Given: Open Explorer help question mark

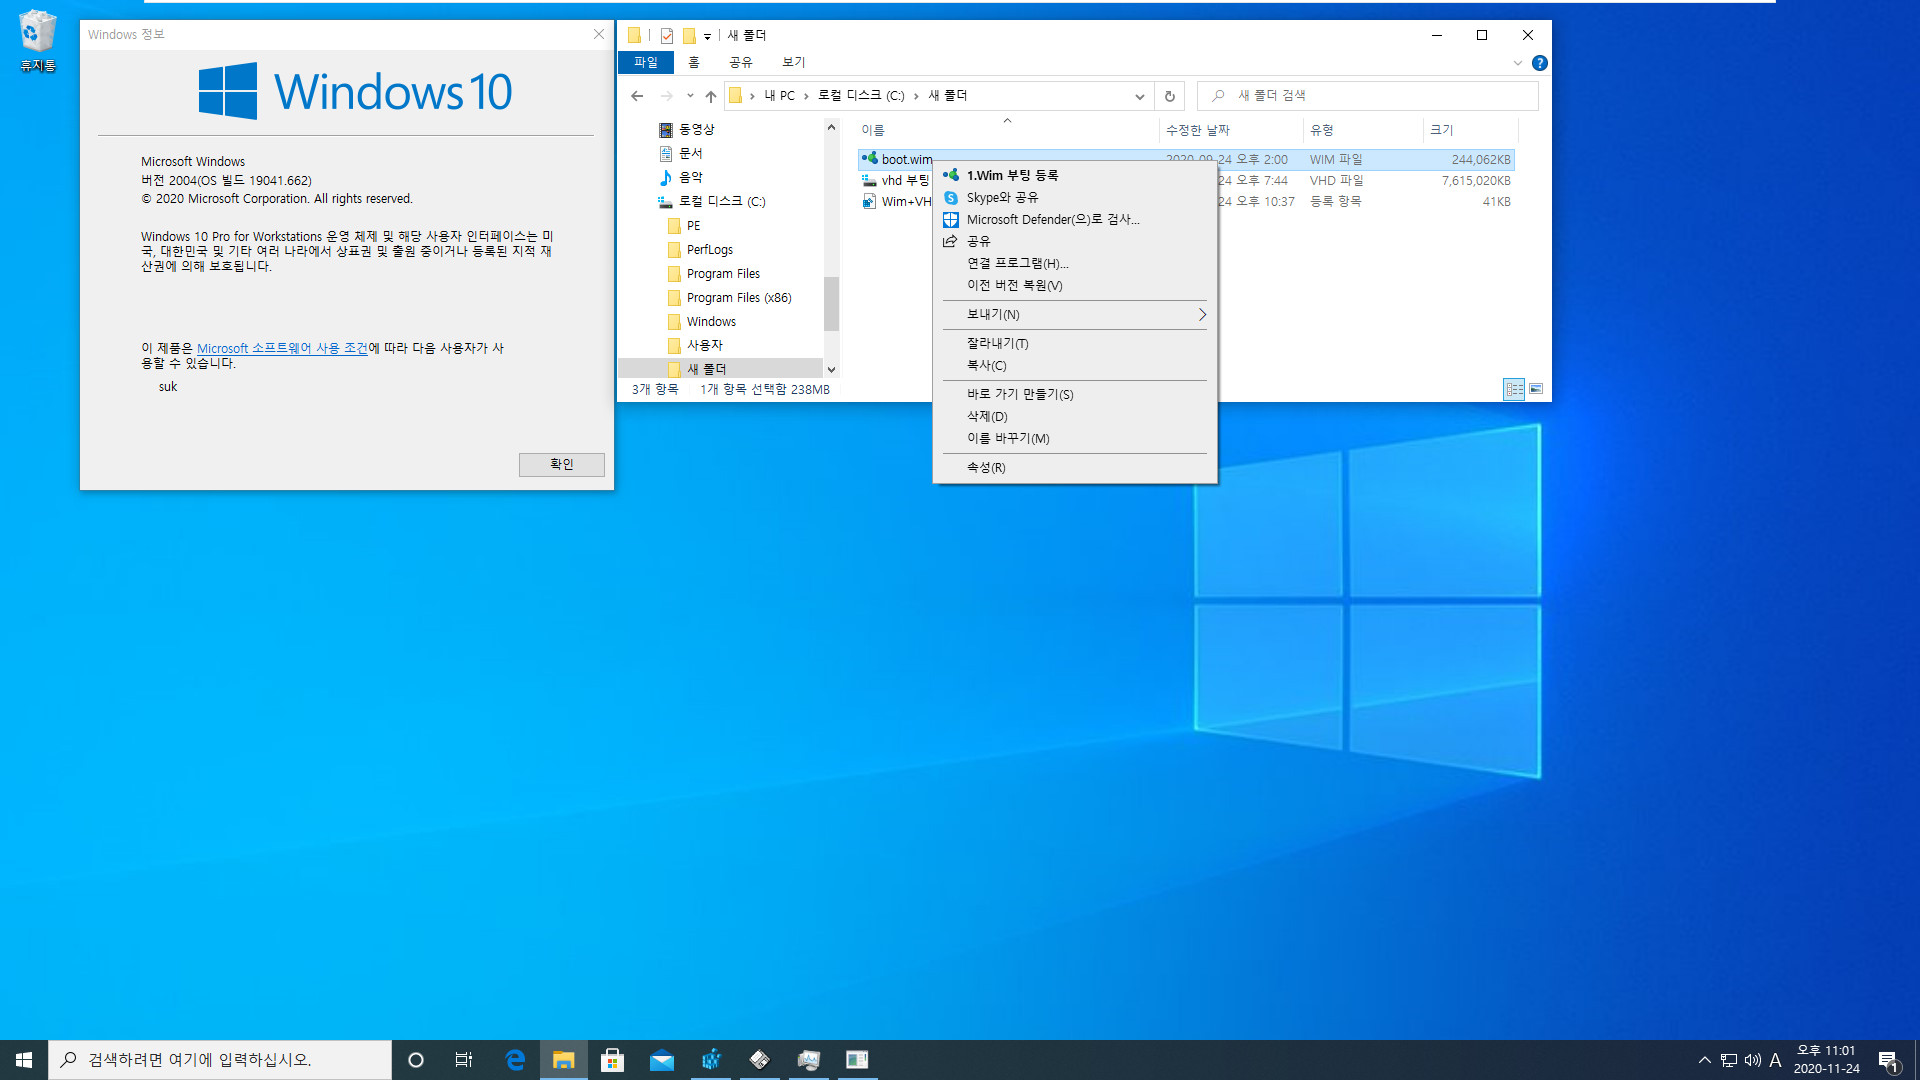Looking at the screenshot, I should [1540, 63].
